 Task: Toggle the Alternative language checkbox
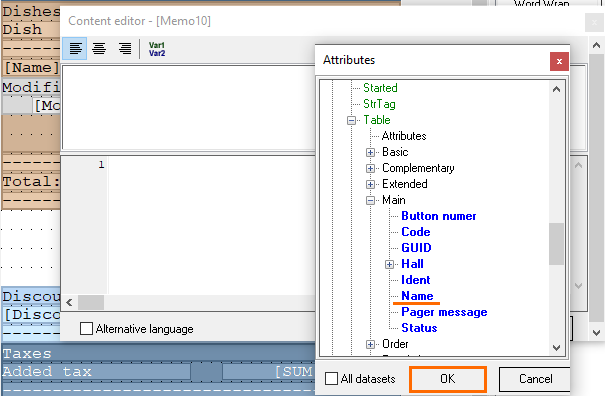point(86,329)
